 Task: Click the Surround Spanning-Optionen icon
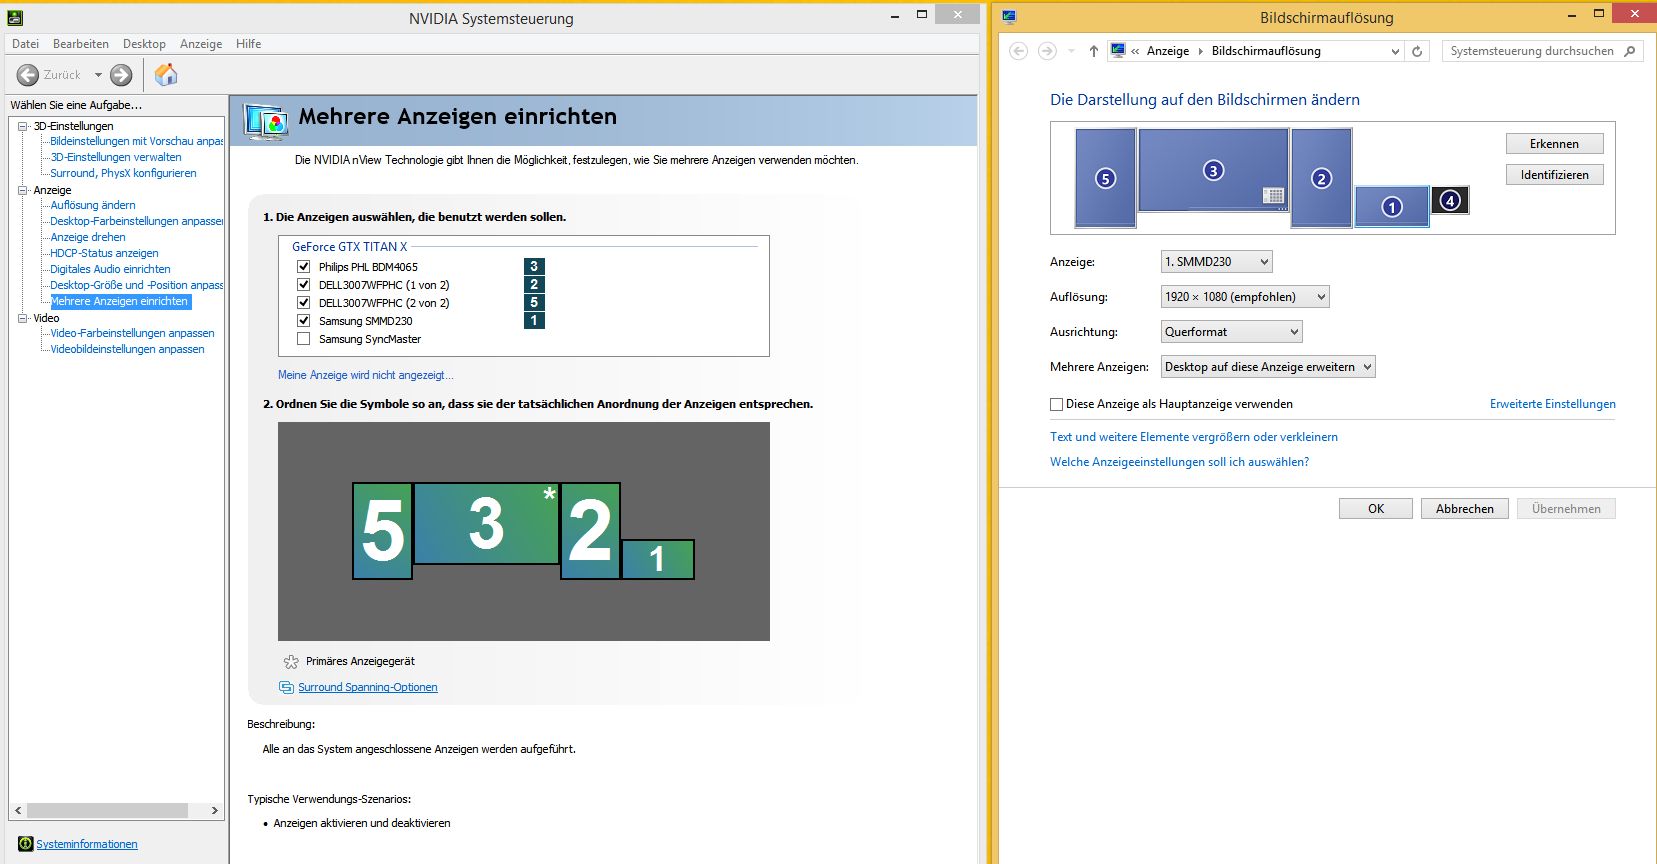(287, 687)
